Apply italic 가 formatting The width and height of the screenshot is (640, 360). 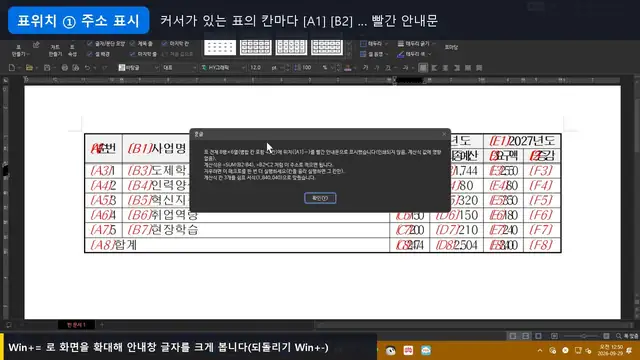(x=377, y=68)
